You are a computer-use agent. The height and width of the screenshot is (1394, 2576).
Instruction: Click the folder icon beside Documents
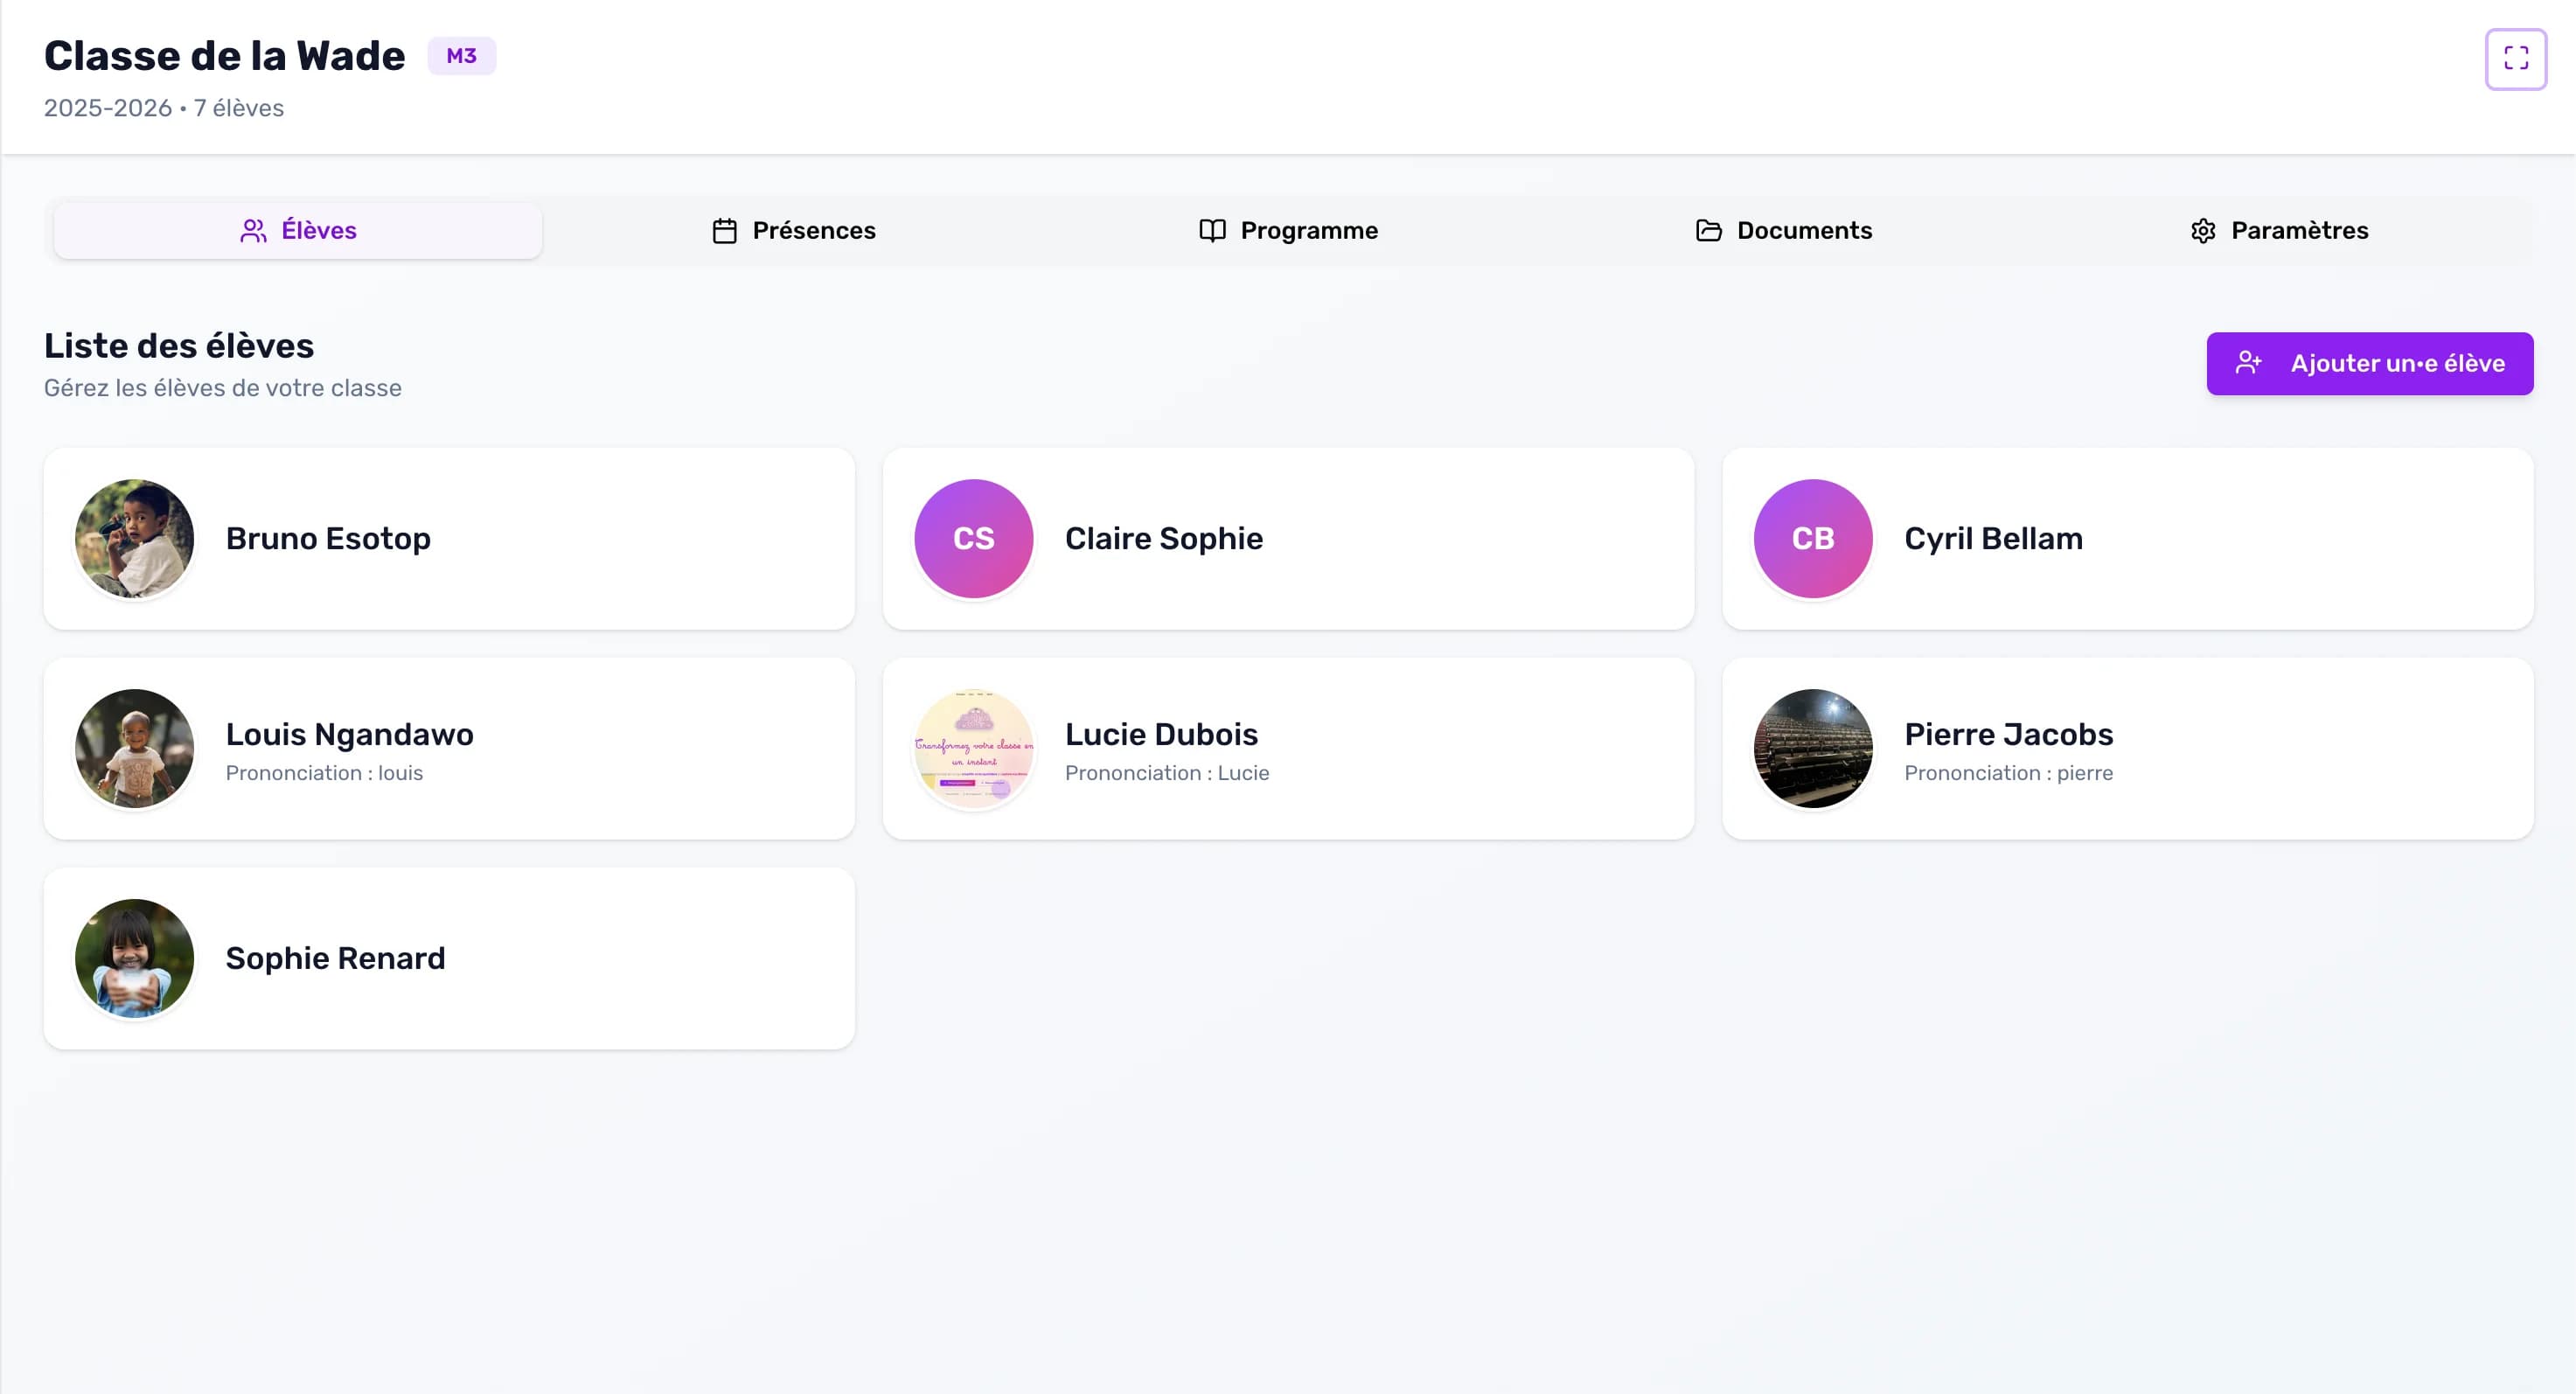coord(1708,231)
